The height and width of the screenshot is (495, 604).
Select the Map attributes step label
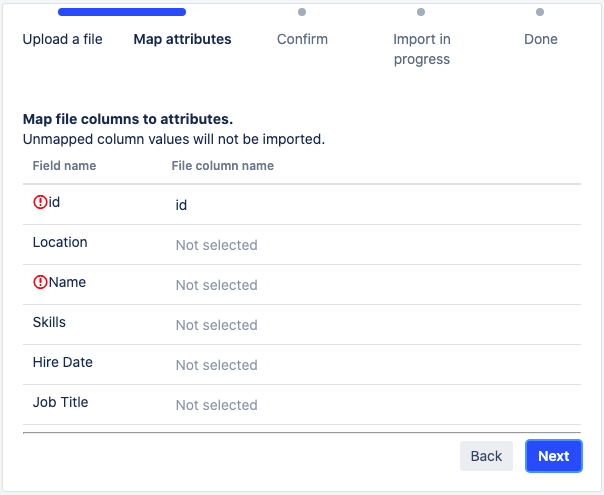[x=182, y=40]
